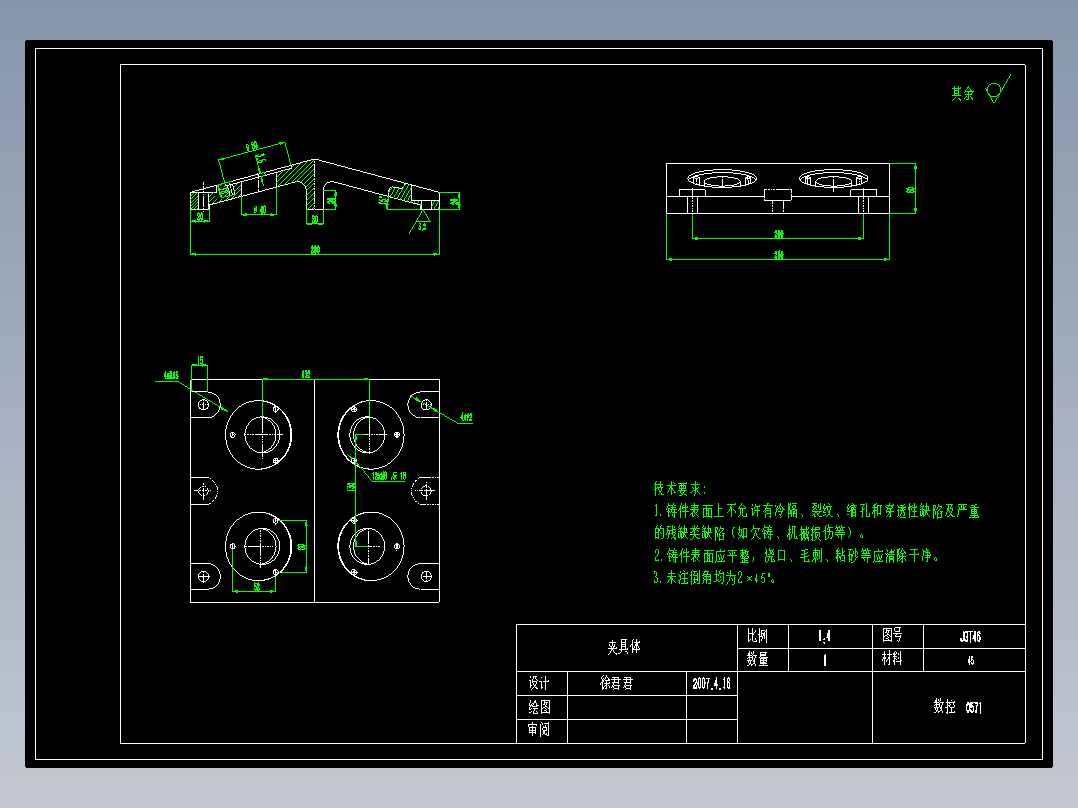Select the designer name '徐君君'
Screen dimensions: 1078x808
616,683
